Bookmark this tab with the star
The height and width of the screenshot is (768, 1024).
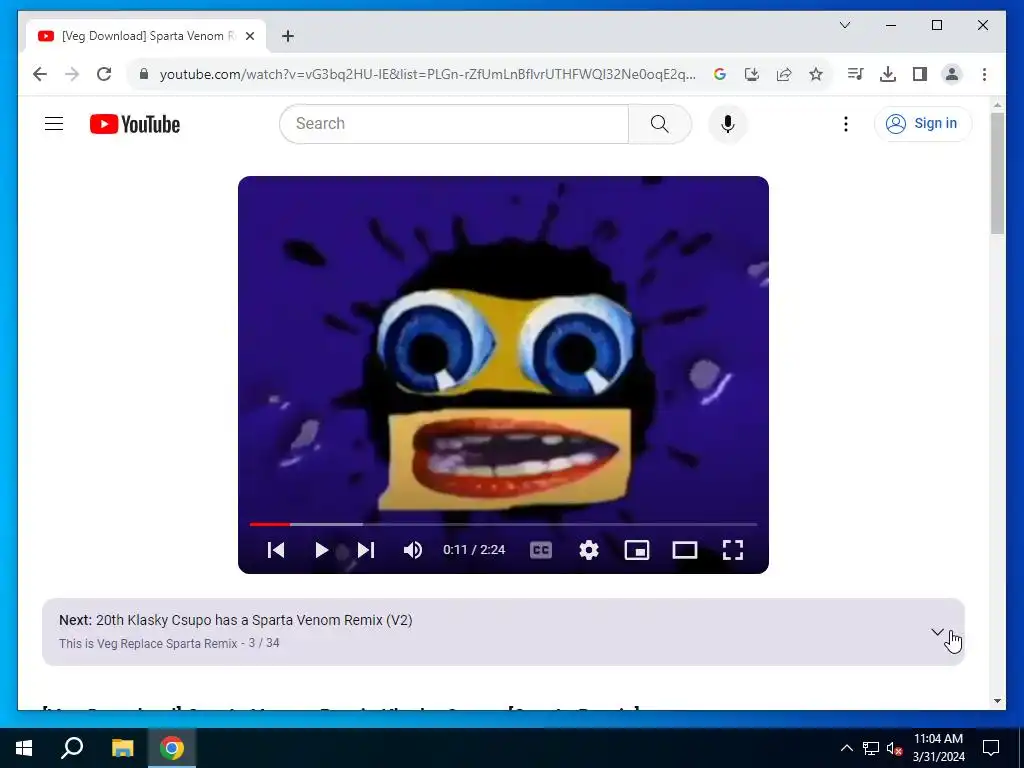tap(816, 74)
